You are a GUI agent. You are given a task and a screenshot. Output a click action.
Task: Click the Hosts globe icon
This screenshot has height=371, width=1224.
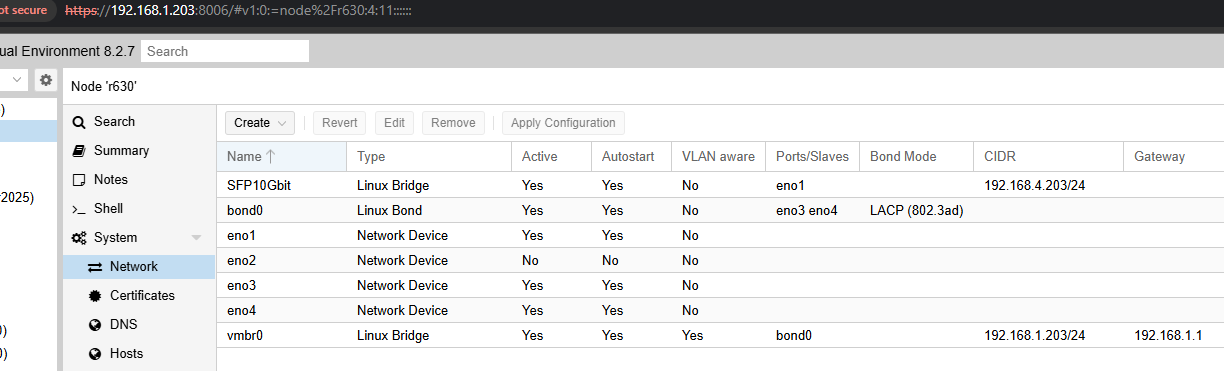[x=95, y=354]
